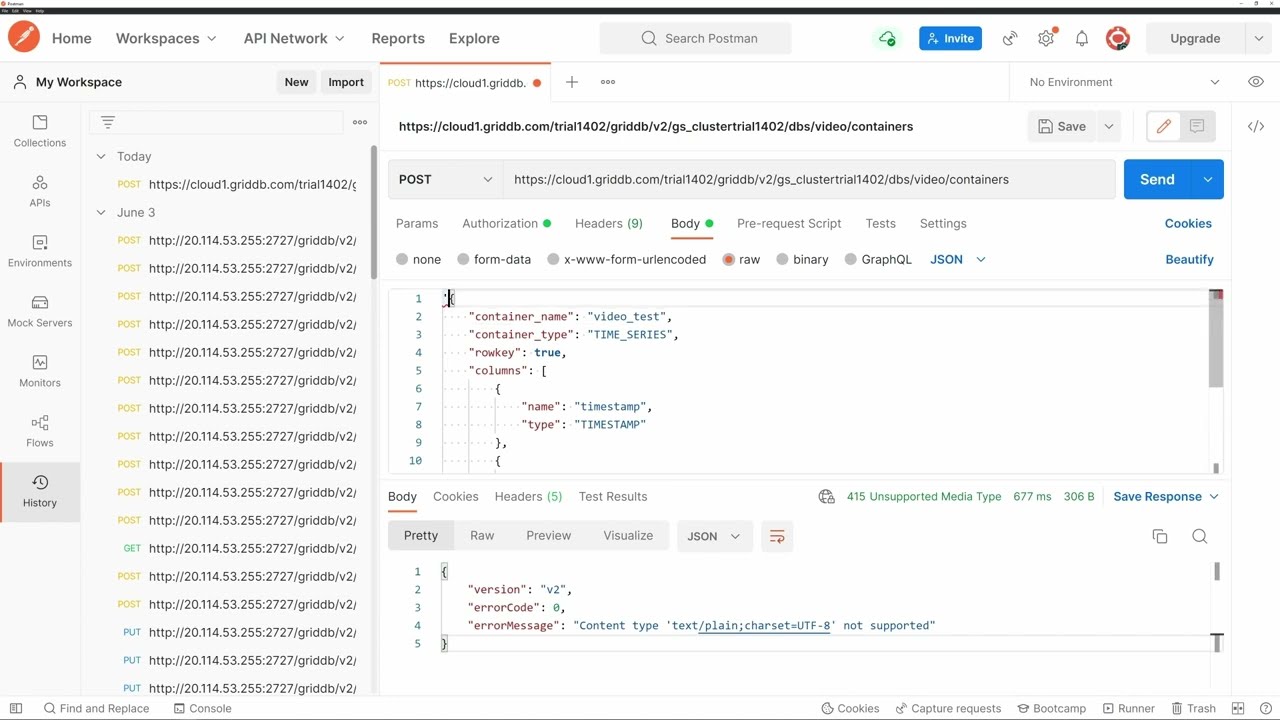This screenshot has height=720, width=1280.
Task: Open Collections in the sidebar
Action: point(40,131)
